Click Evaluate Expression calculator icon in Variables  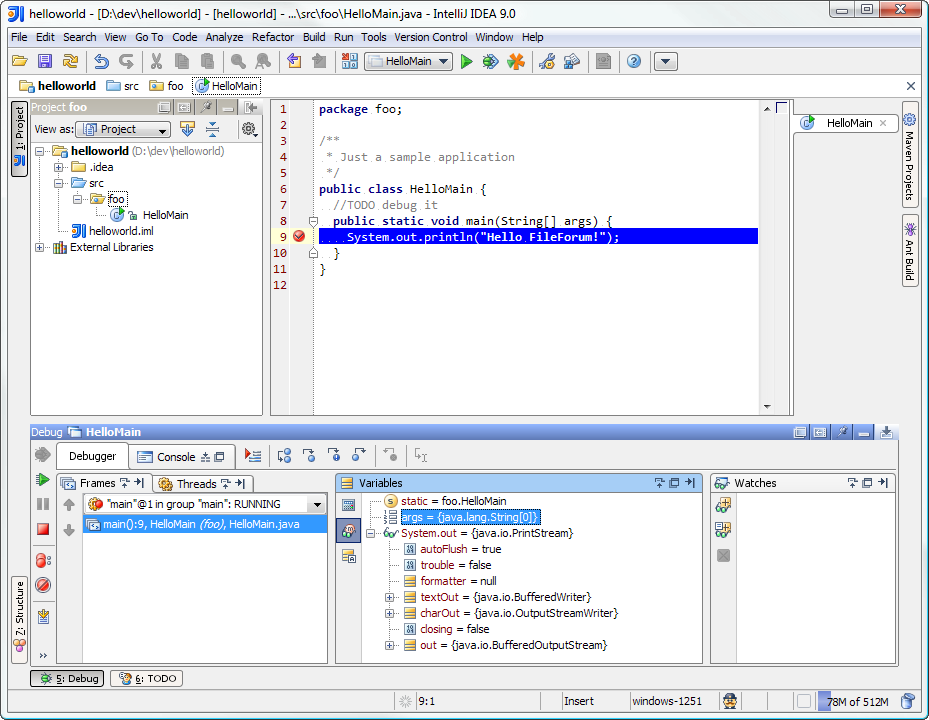[349, 505]
